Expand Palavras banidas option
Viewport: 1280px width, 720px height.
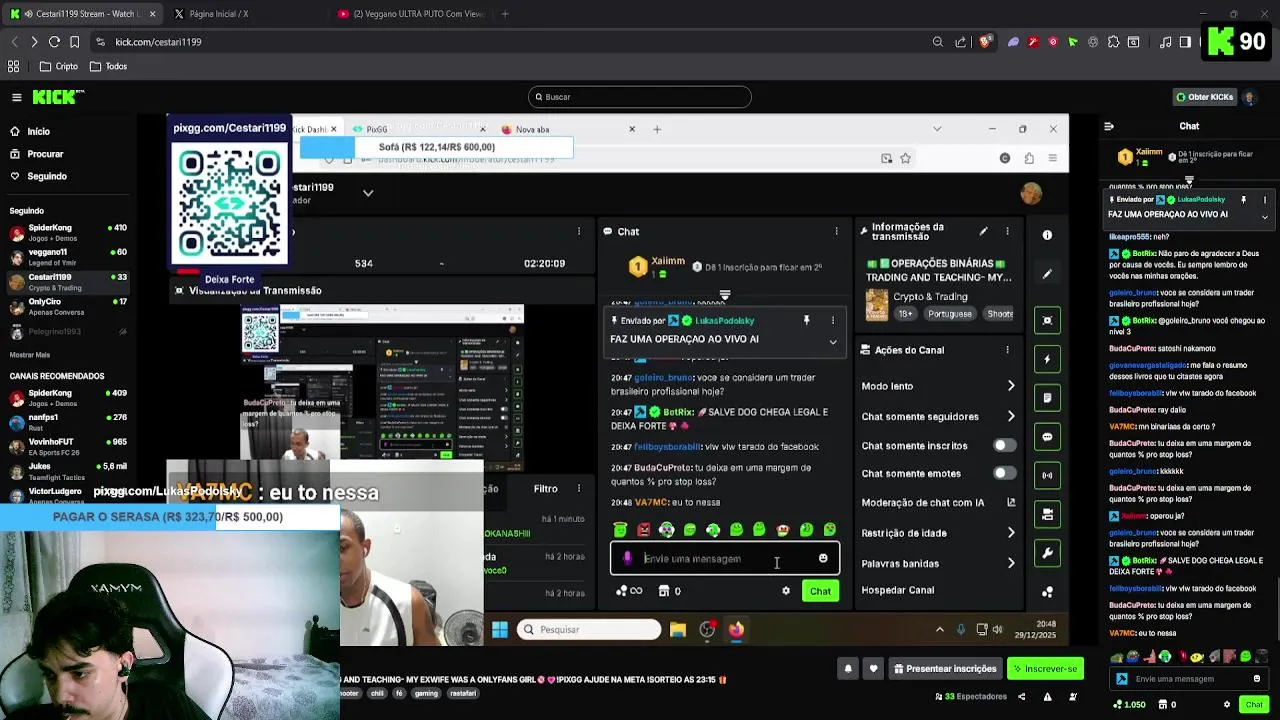1011,563
